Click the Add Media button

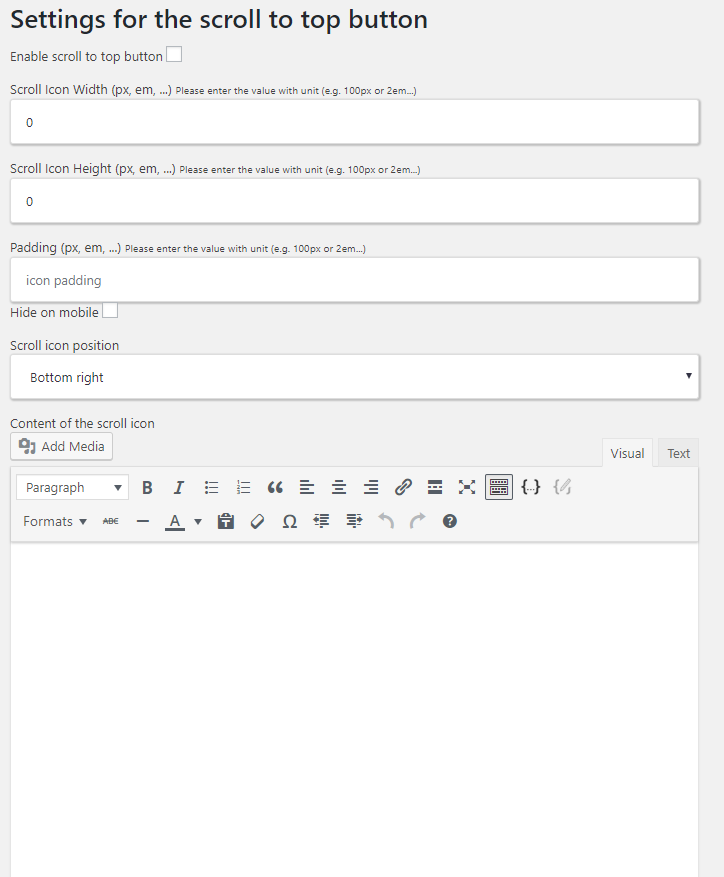click(61, 447)
